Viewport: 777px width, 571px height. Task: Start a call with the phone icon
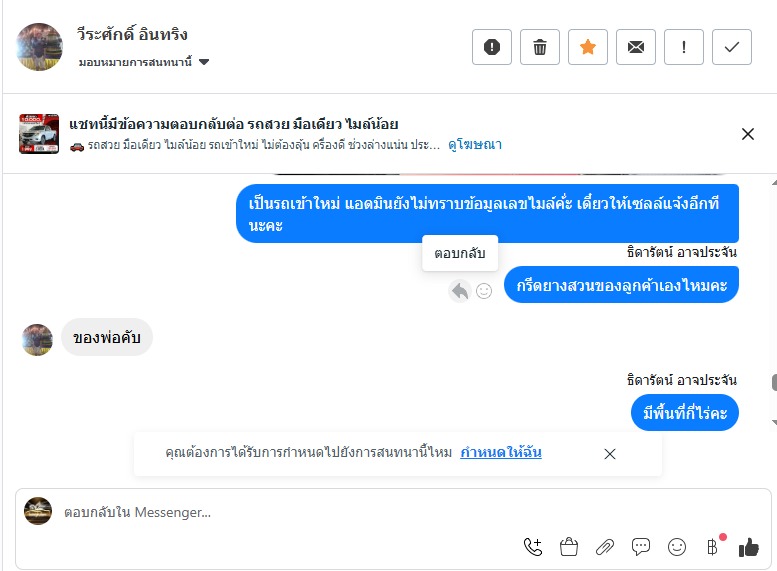click(533, 547)
